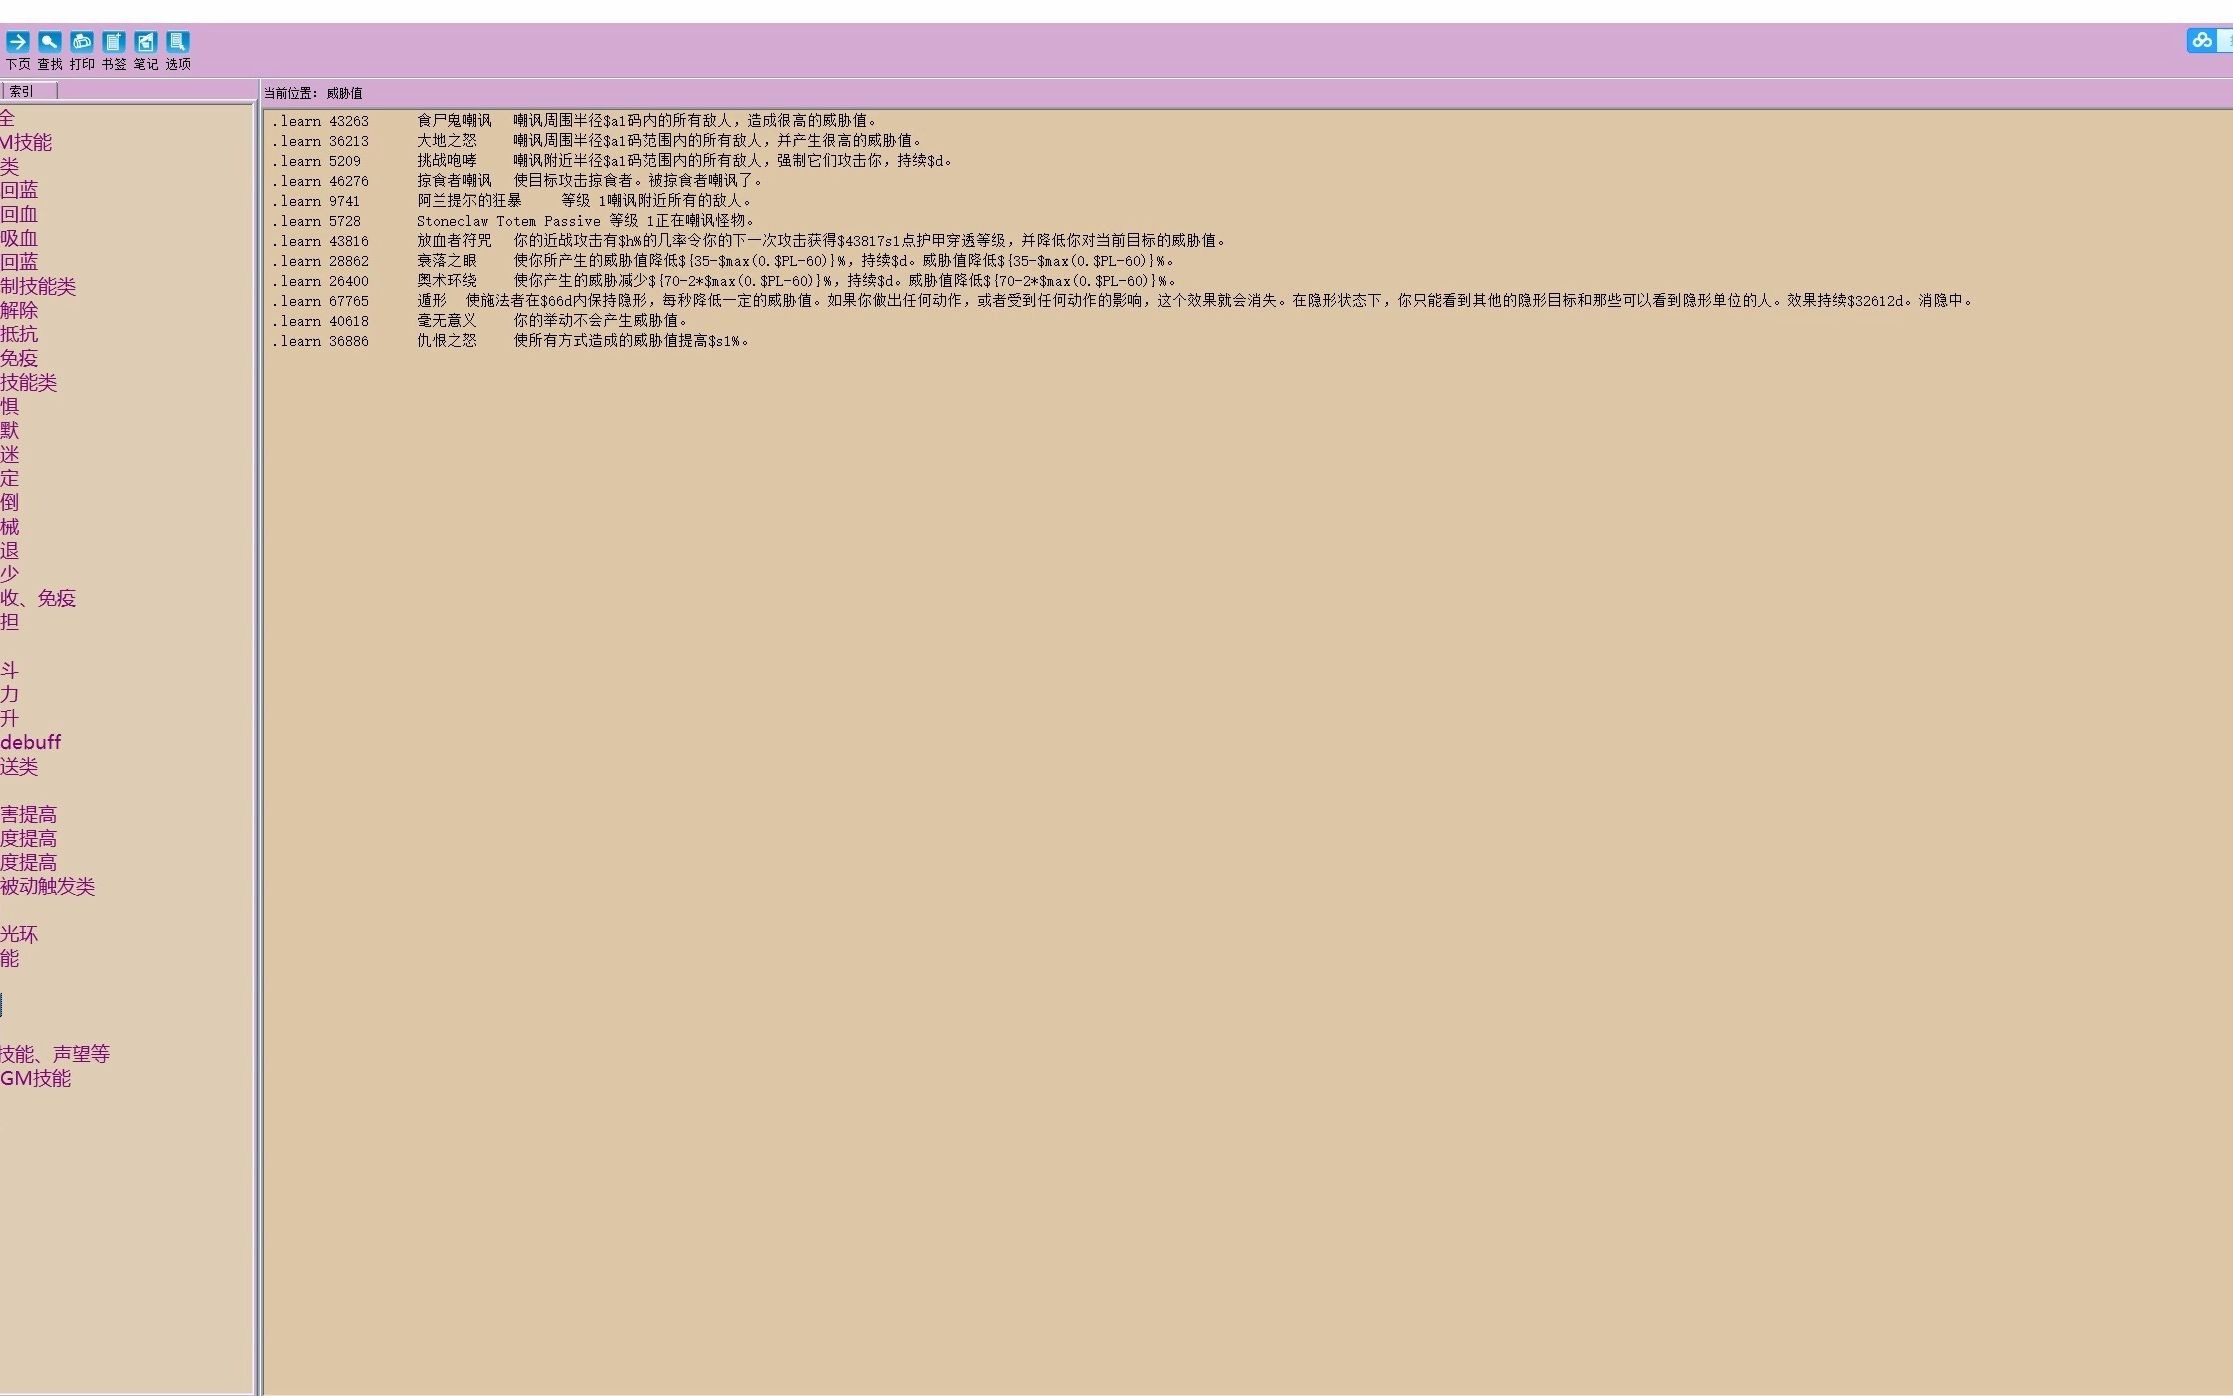
Task: Select the 威胁值 position filter tab
Action: [x=347, y=93]
